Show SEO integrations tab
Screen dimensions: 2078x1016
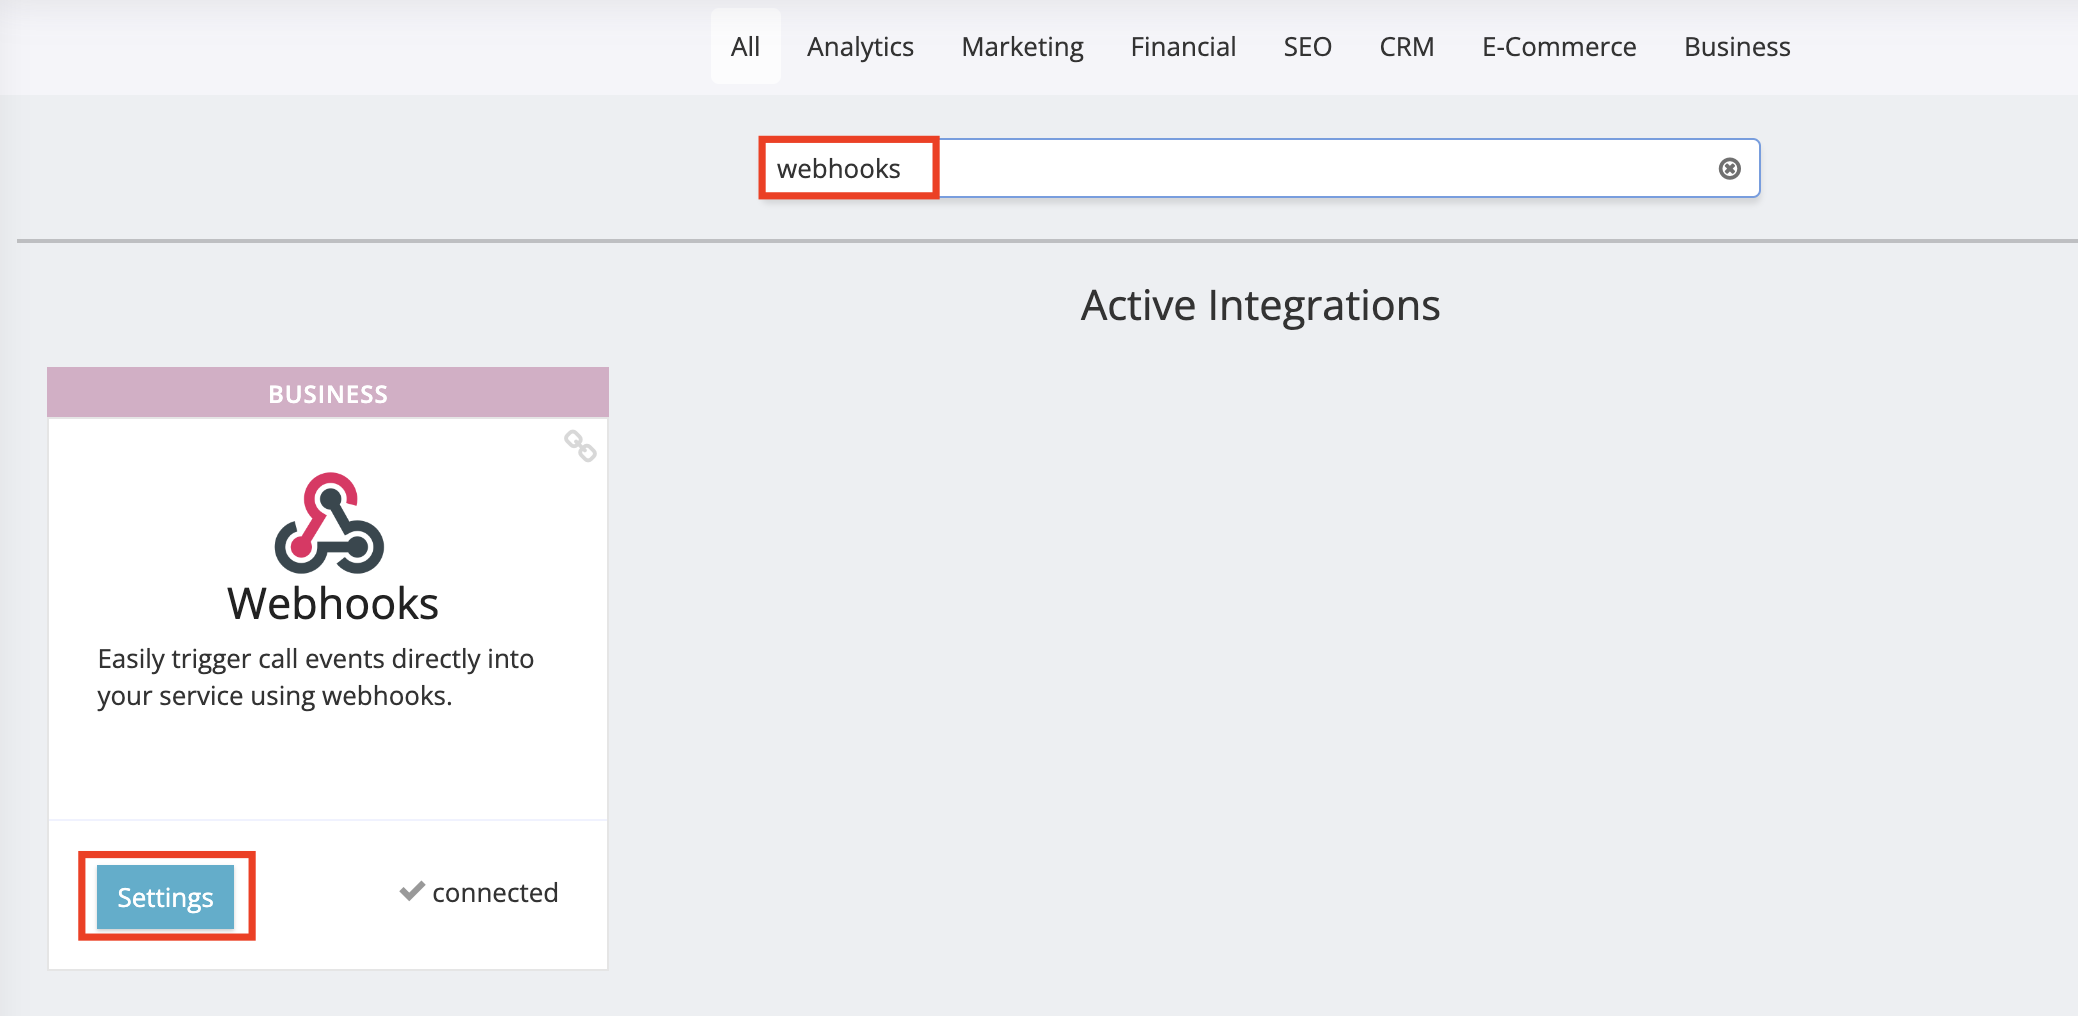pos(1307,47)
